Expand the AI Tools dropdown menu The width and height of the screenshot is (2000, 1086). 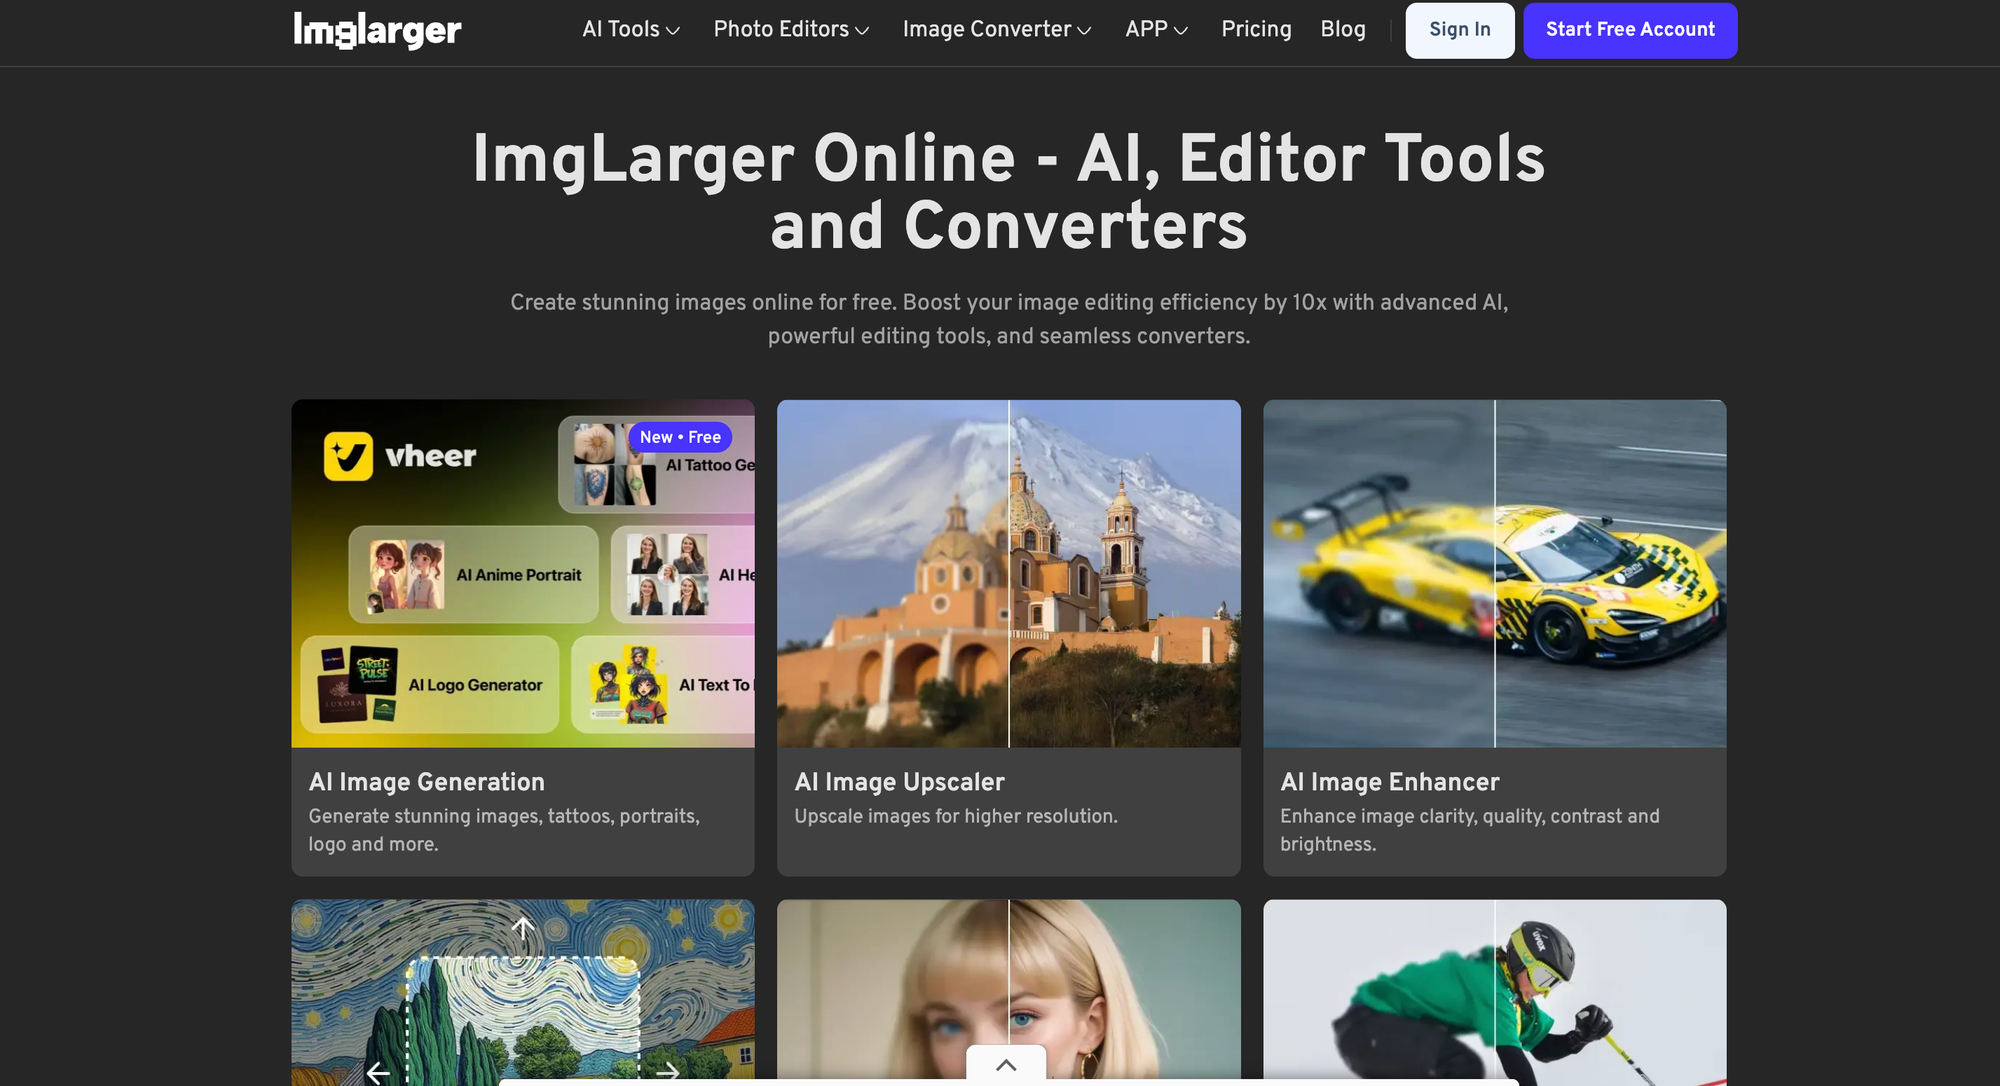click(x=631, y=30)
